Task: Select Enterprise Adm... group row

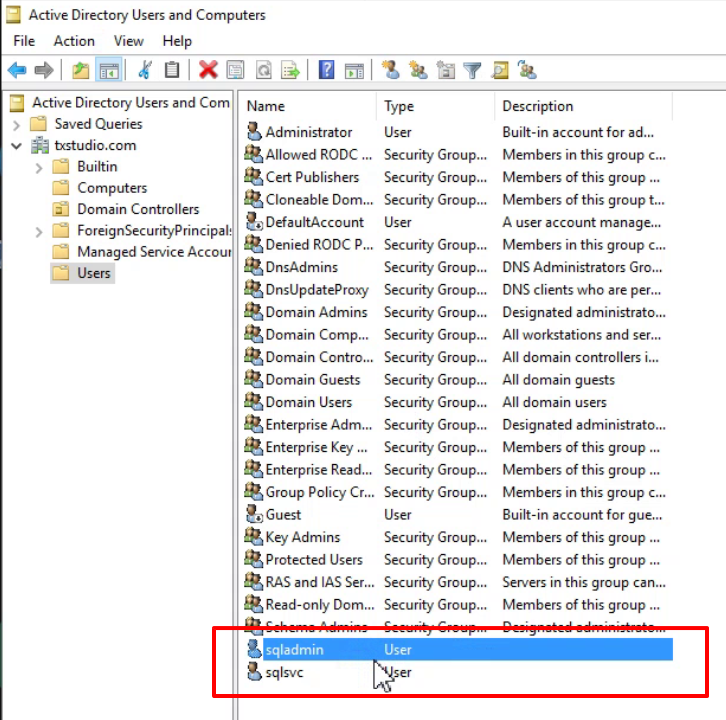Action: pyautogui.click(x=319, y=425)
